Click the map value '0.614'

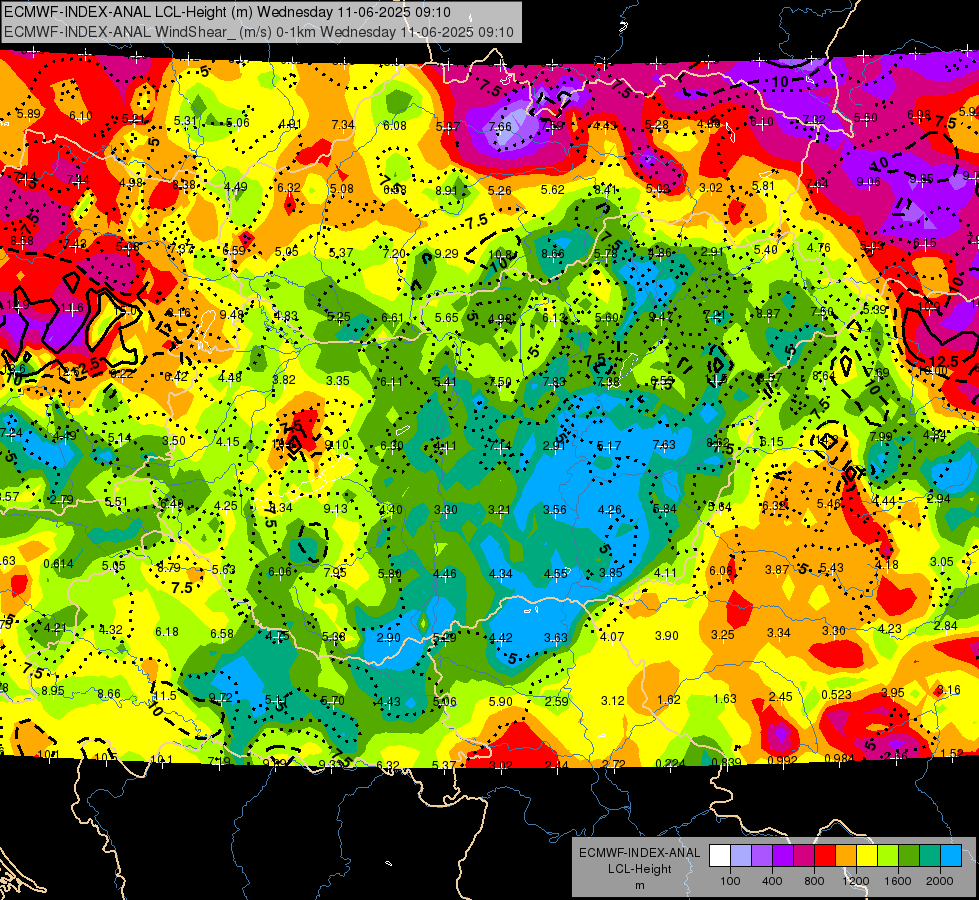(59, 564)
